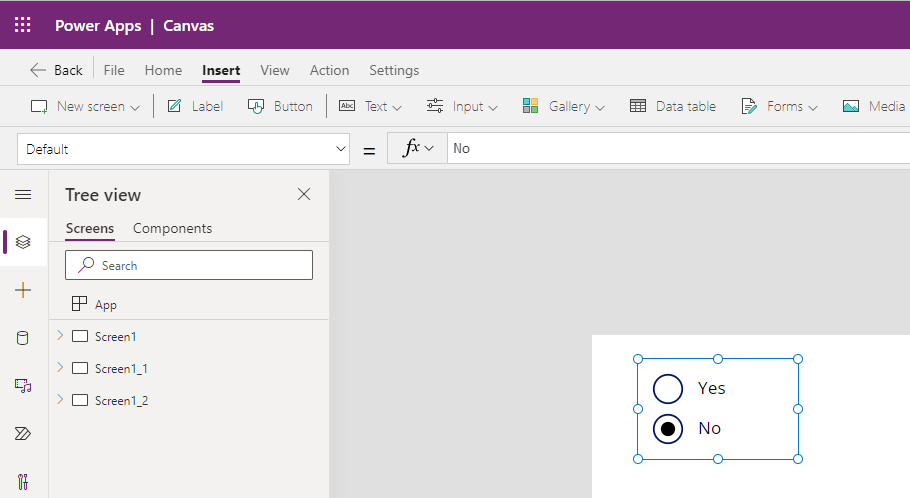Switch to the Components tab
Image resolution: width=910 pixels, height=498 pixels.
pyautogui.click(x=172, y=228)
